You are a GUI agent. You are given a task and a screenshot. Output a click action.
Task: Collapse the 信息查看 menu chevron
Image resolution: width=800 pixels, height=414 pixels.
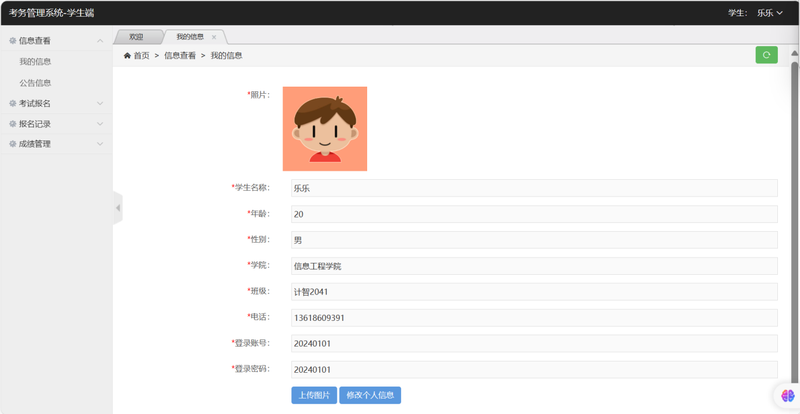point(100,41)
